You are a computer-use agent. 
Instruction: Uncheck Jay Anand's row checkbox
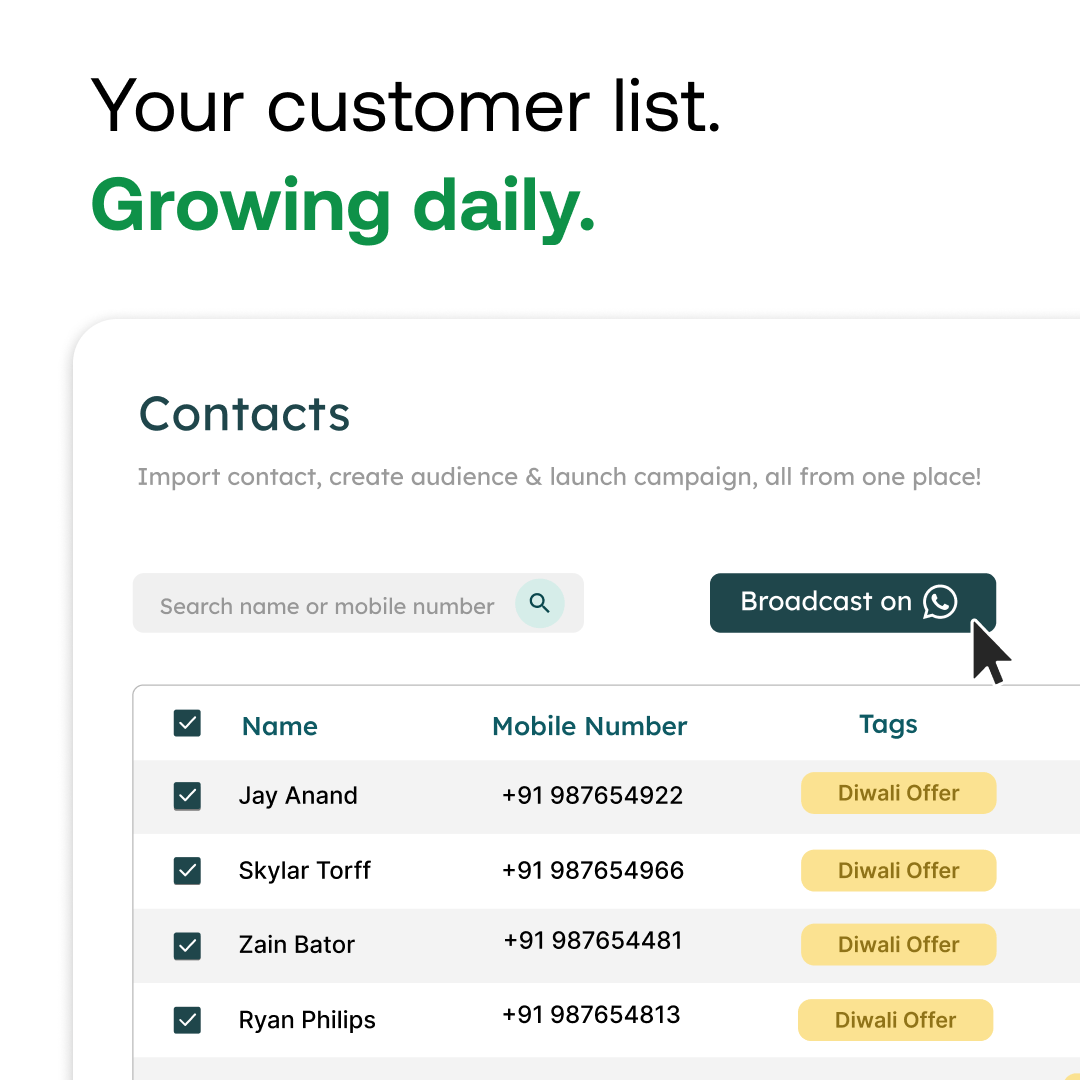tap(187, 796)
